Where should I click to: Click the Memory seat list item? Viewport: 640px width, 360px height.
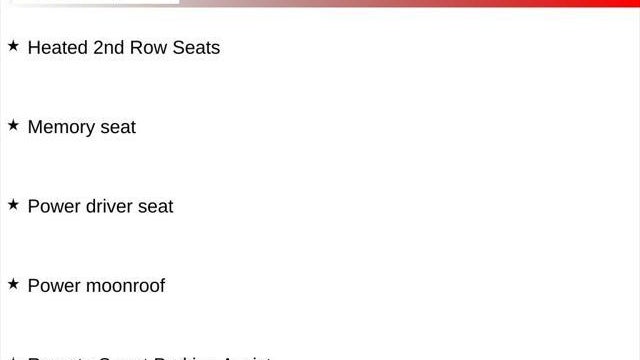82,127
